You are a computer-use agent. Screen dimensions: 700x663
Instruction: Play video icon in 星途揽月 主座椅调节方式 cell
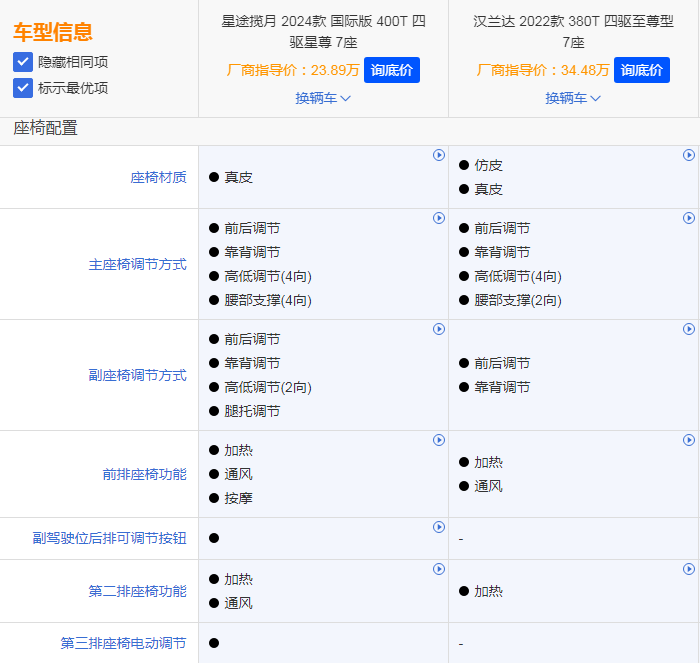(x=439, y=218)
